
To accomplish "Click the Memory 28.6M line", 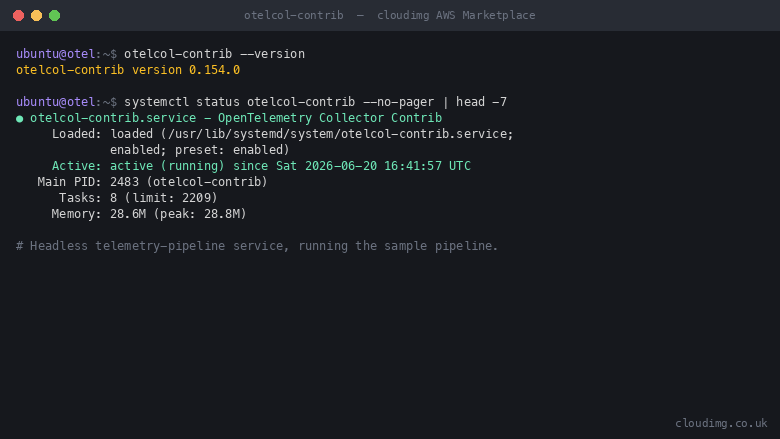I will click(149, 214).
